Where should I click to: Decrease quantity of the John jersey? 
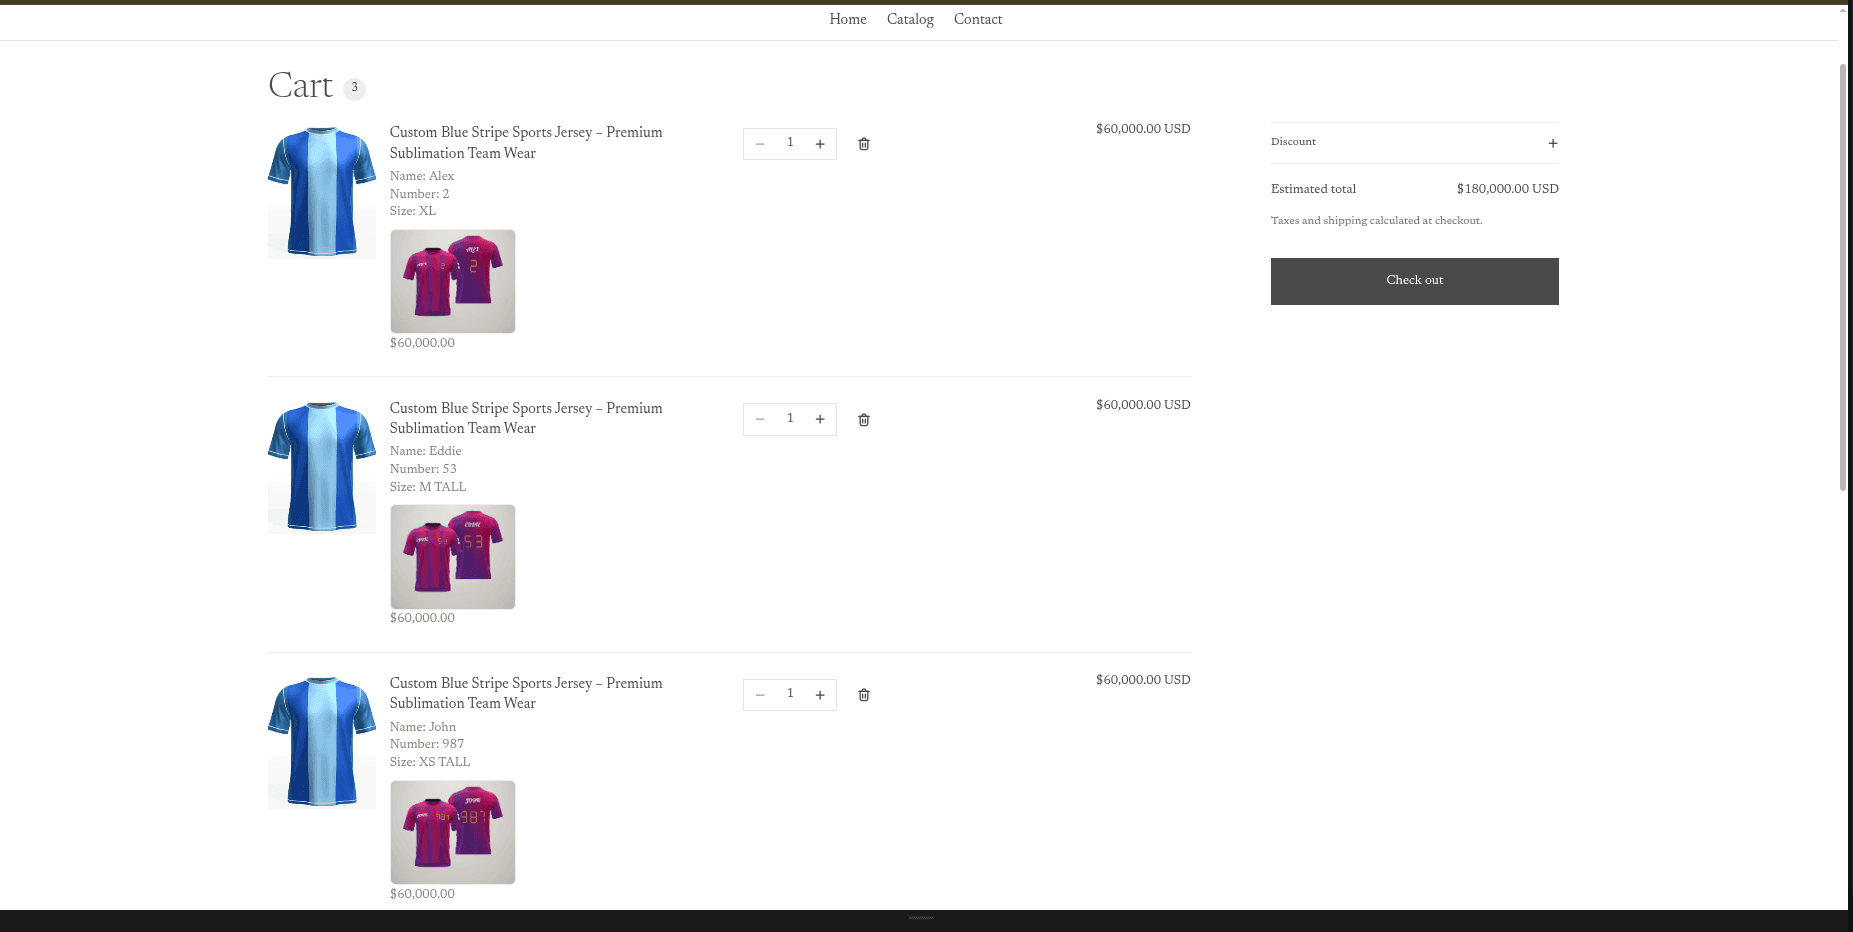pos(760,695)
